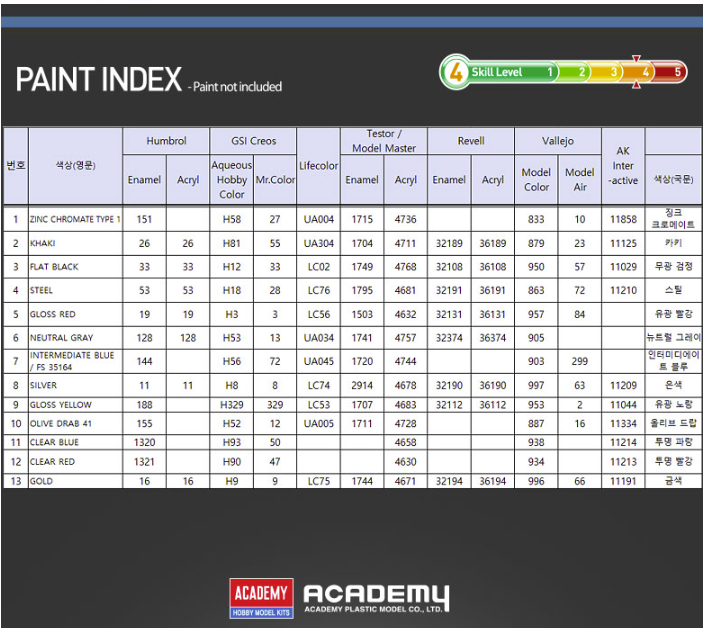
Task: Click the 11858 AK Interactive code cell
Action: click(x=623, y=219)
